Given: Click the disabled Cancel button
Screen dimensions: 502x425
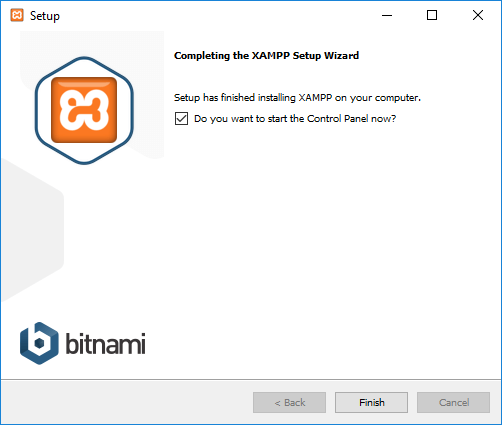Looking at the screenshot, I should (x=453, y=402).
